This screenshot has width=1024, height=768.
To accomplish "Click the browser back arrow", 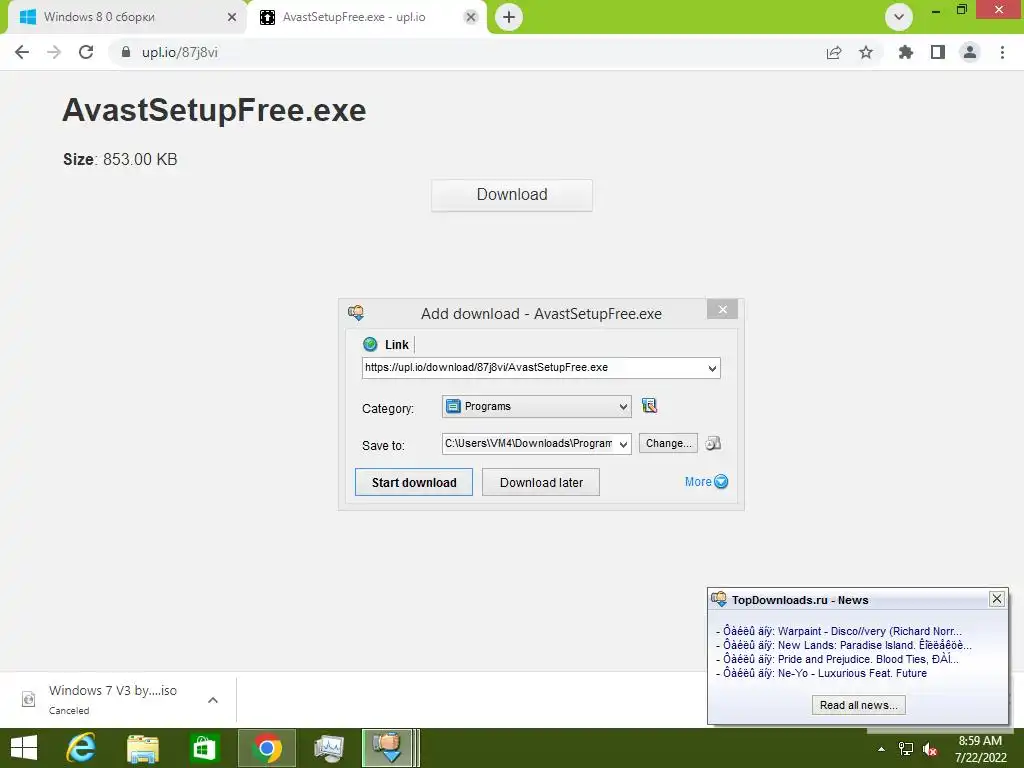I will [22, 52].
